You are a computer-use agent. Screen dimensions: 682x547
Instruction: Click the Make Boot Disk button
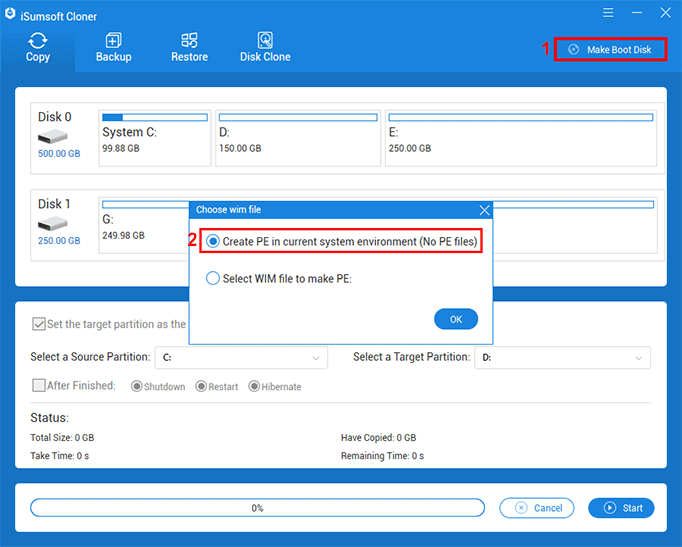tap(610, 50)
